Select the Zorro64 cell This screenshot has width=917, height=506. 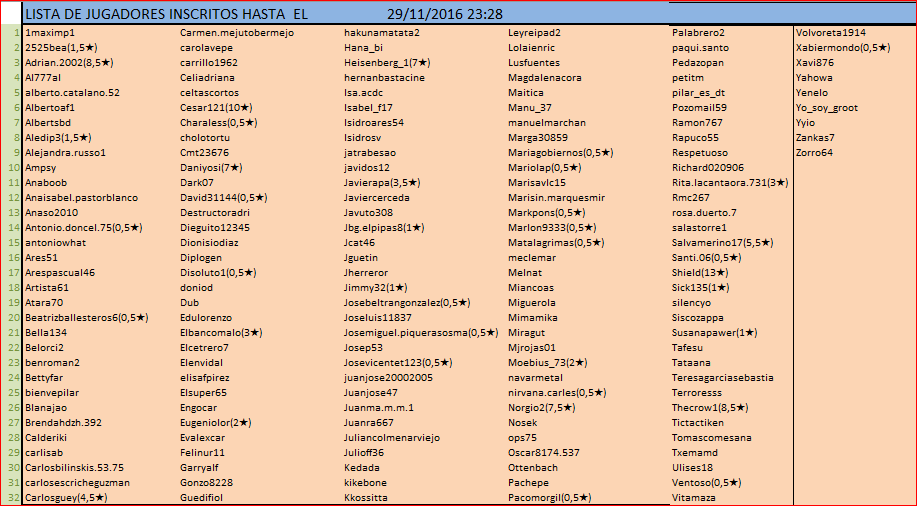tap(814, 152)
